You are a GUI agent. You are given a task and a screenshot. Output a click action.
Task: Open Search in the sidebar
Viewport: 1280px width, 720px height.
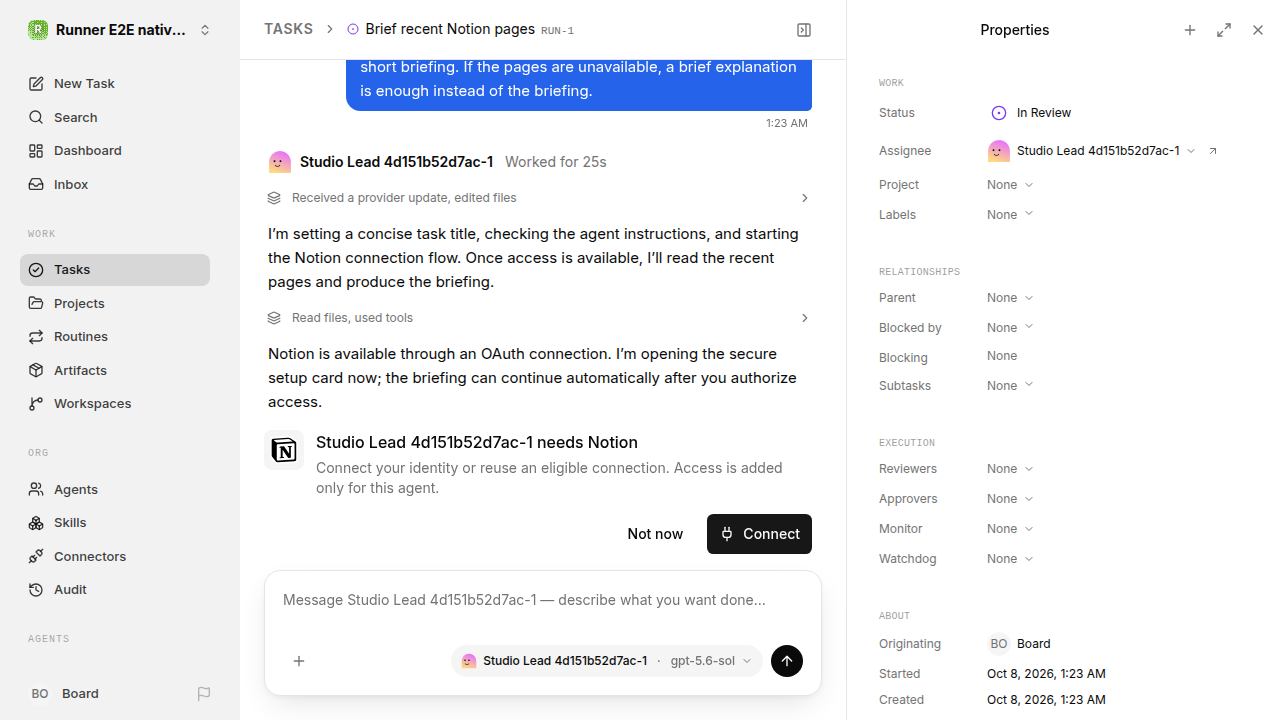click(x=115, y=117)
